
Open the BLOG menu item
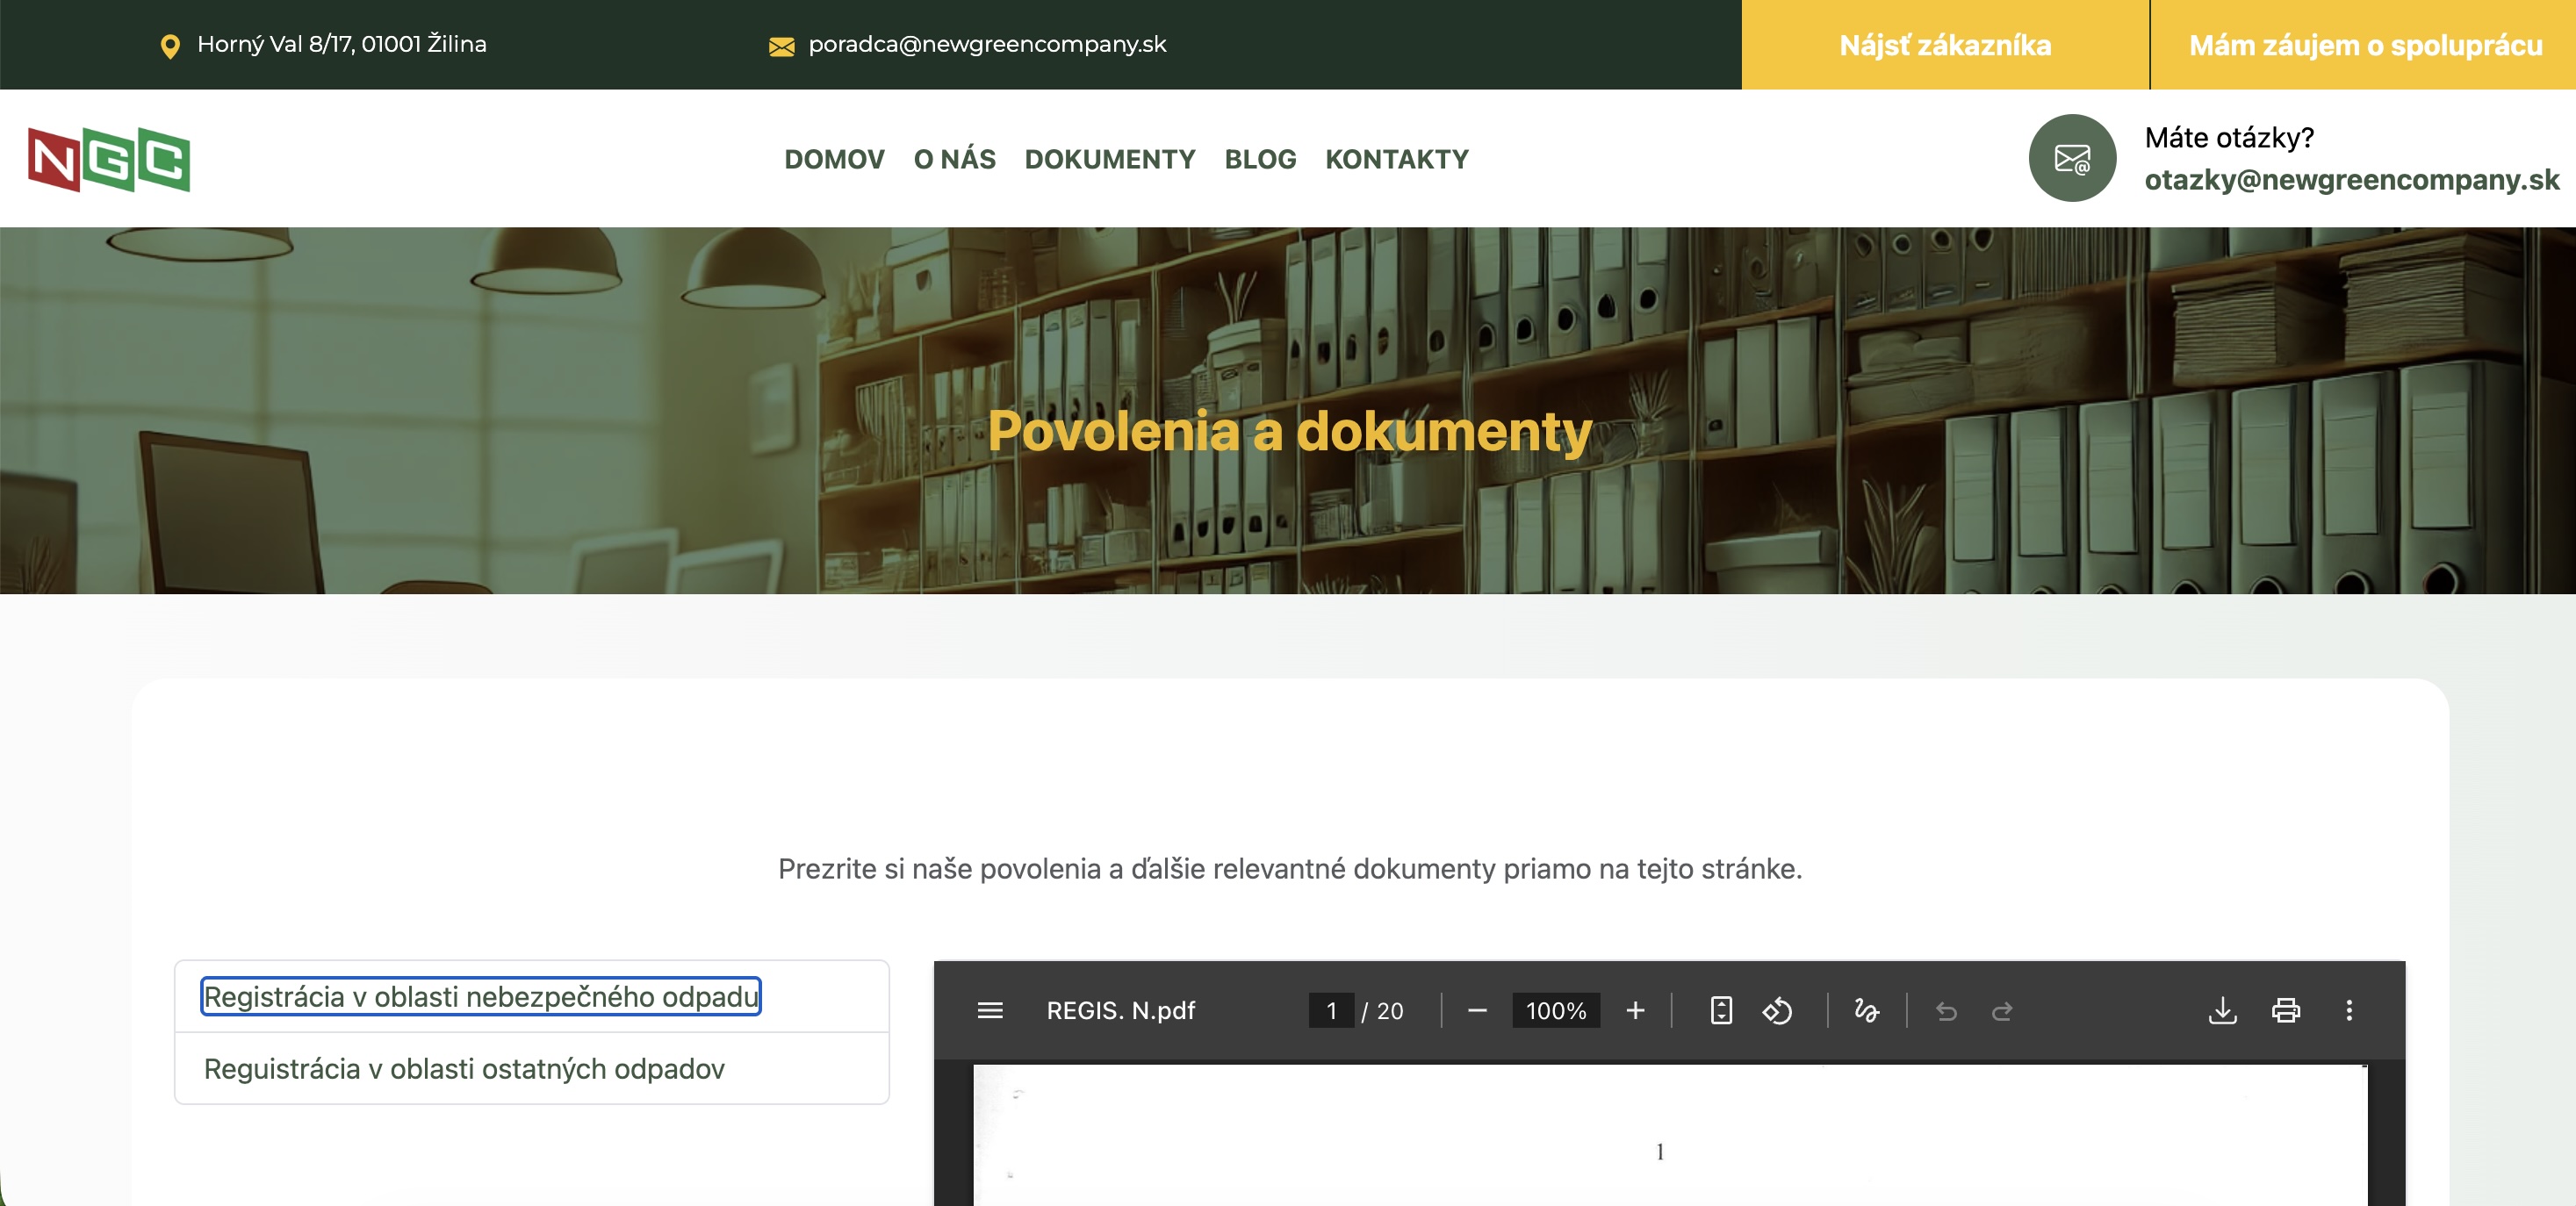coord(1260,158)
